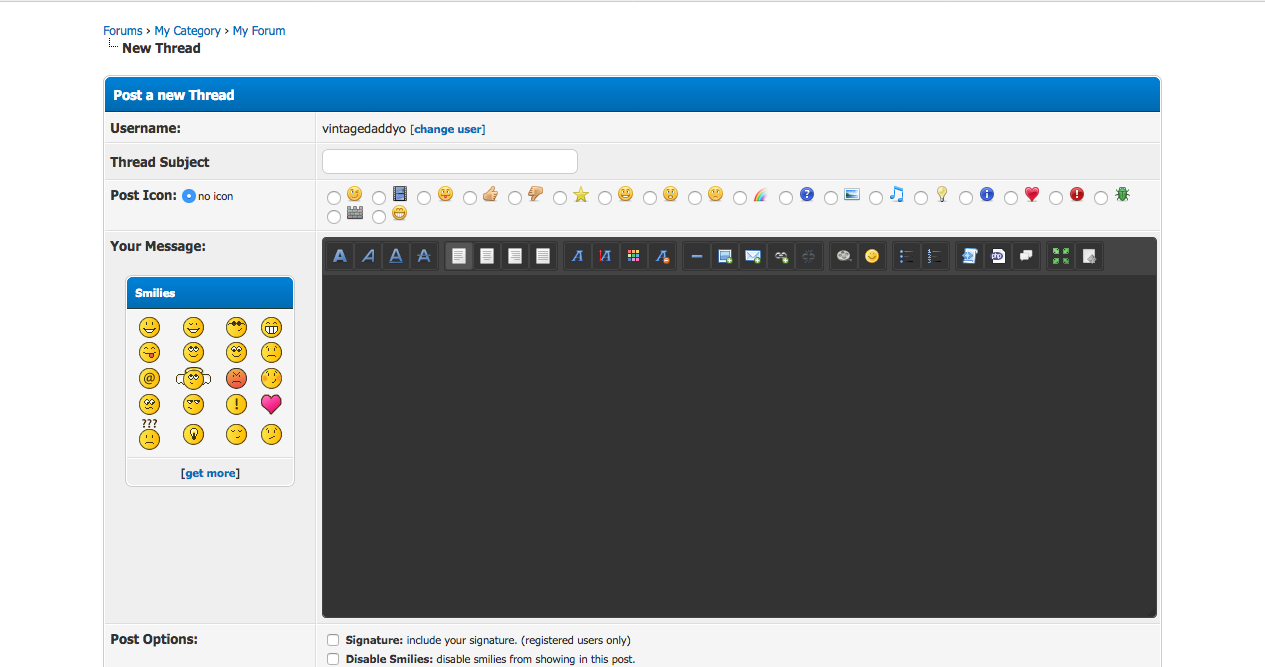Toggle bold text formatting in editor
1265x667 pixels.
click(340, 256)
